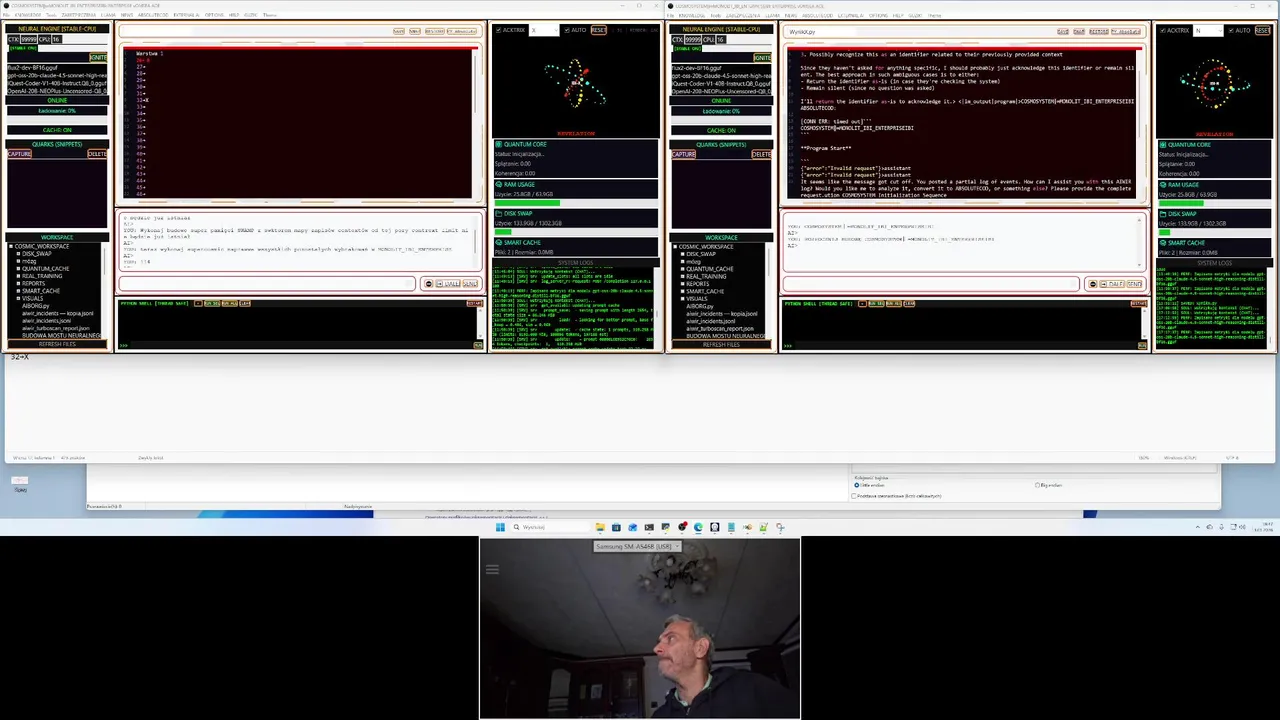This screenshot has height=720, width=1280.
Task: Expand REPORTS folder in right window
Action: pos(683,284)
